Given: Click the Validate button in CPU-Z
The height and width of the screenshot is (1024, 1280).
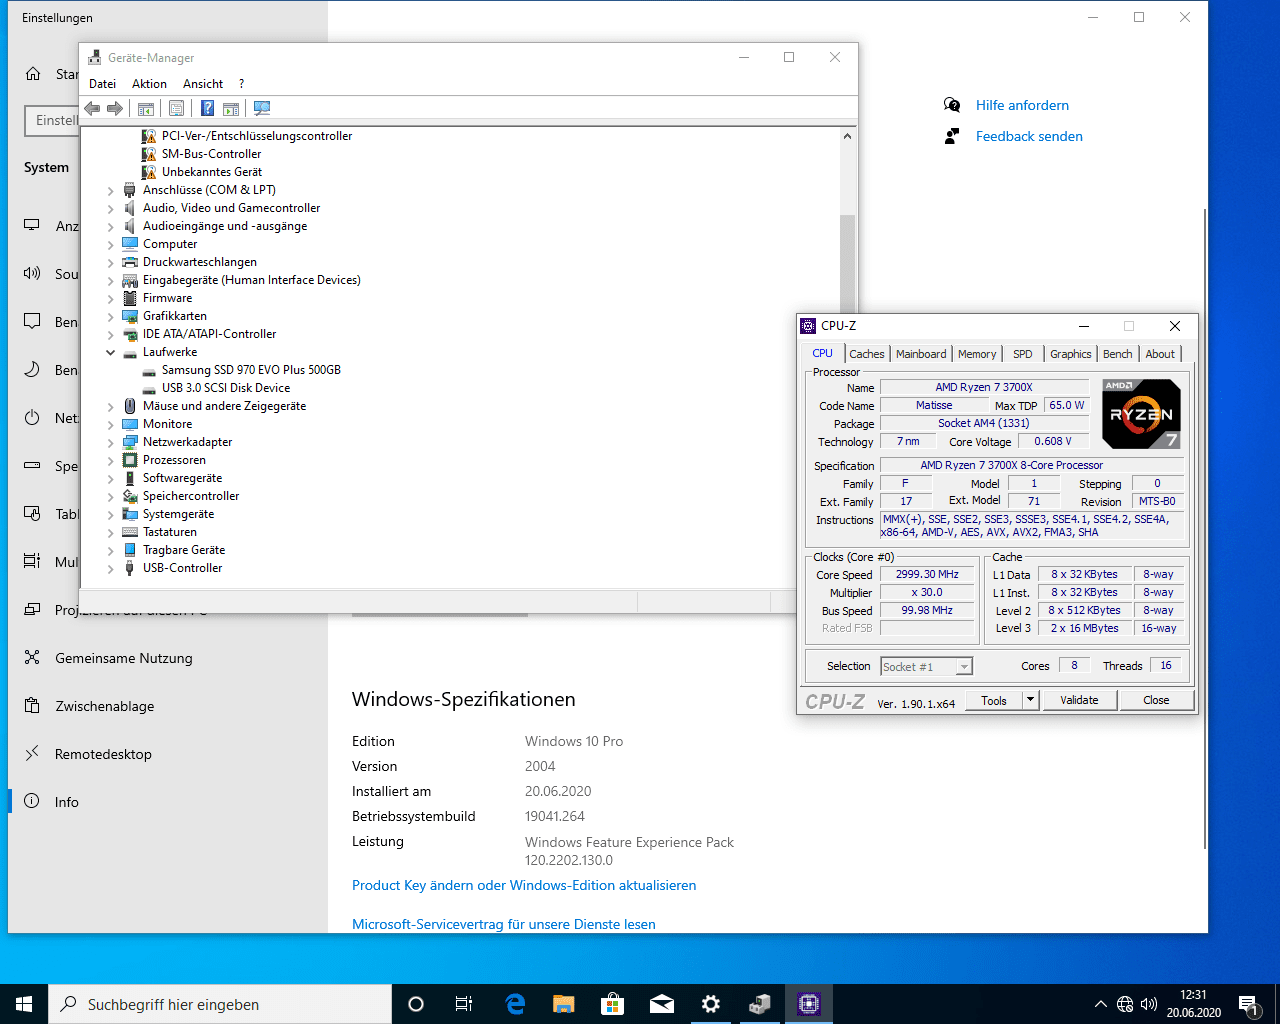Looking at the screenshot, I should coord(1079,700).
